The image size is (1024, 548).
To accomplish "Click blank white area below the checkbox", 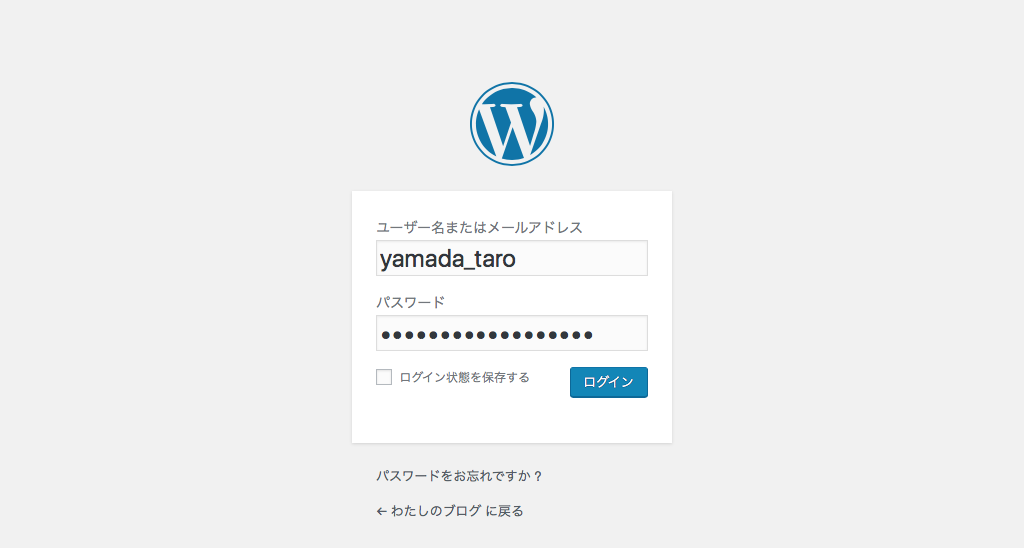I will [x=457, y=418].
